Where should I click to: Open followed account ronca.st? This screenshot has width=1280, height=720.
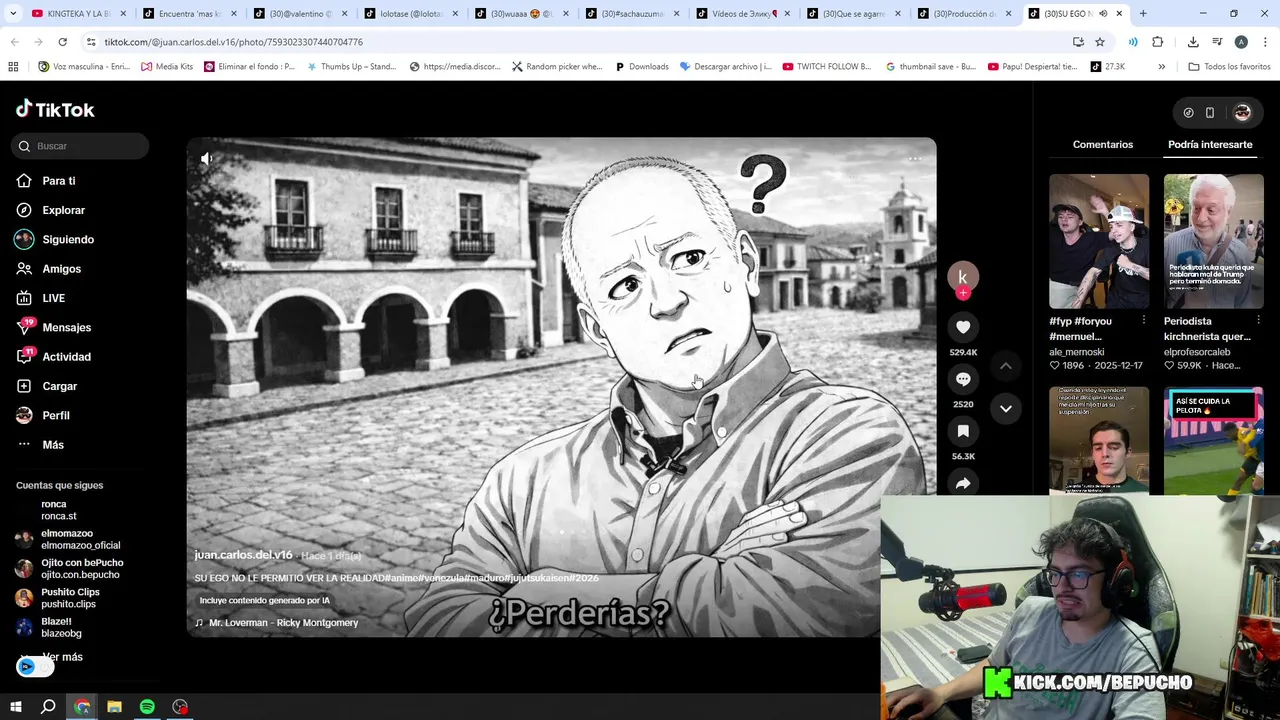coord(58,510)
